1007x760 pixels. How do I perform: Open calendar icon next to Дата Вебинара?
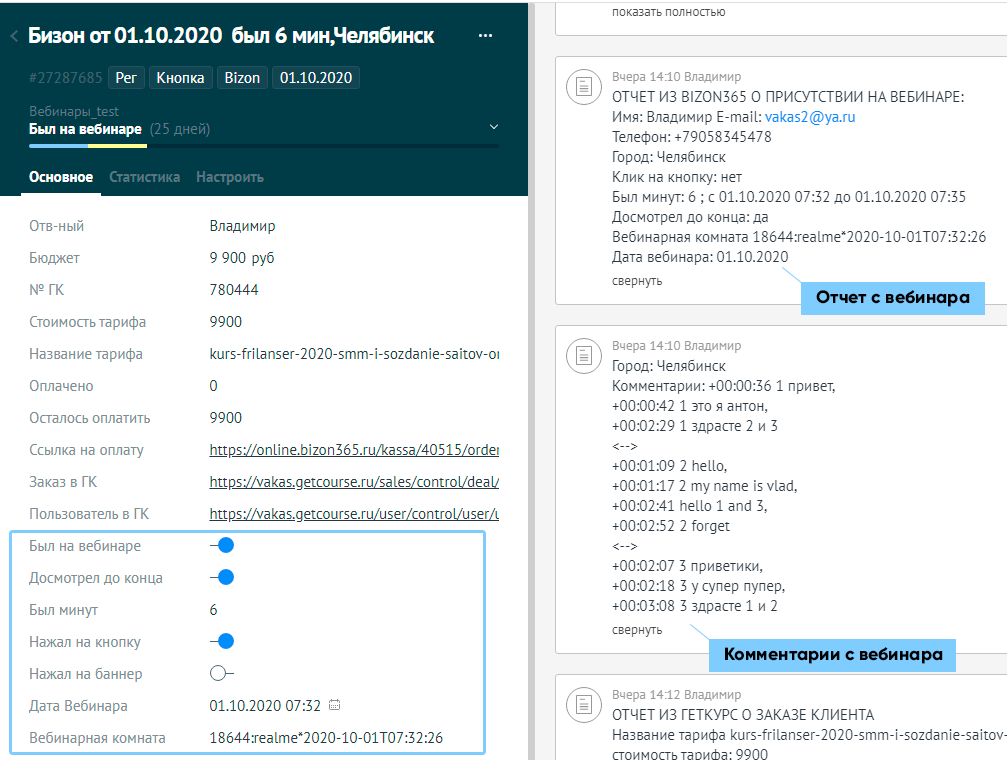pyautogui.click(x=335, y=706)
